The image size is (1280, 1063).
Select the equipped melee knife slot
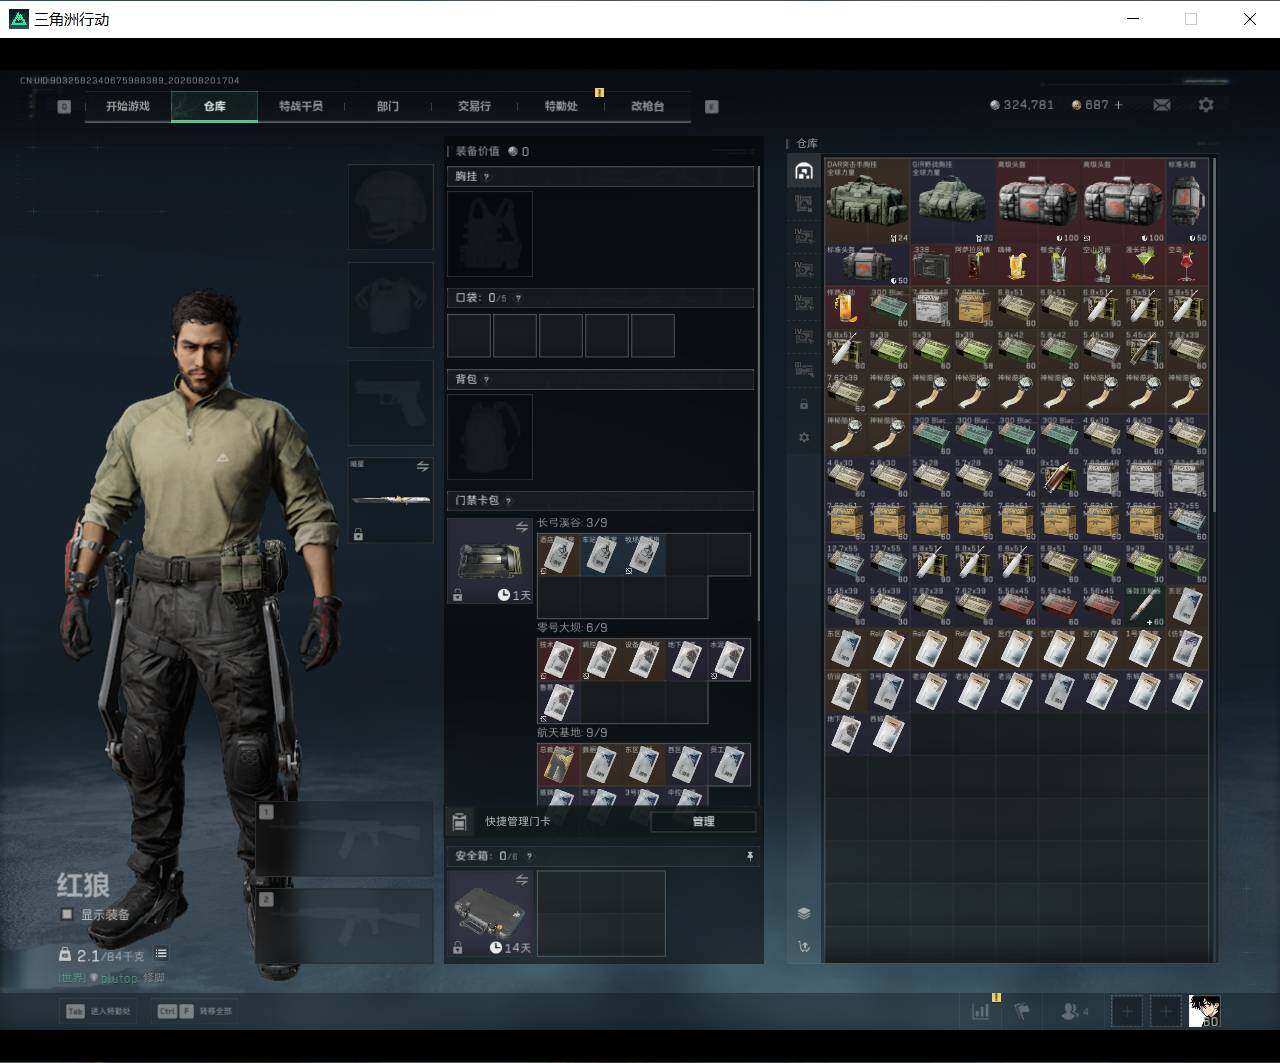[390, 501]
